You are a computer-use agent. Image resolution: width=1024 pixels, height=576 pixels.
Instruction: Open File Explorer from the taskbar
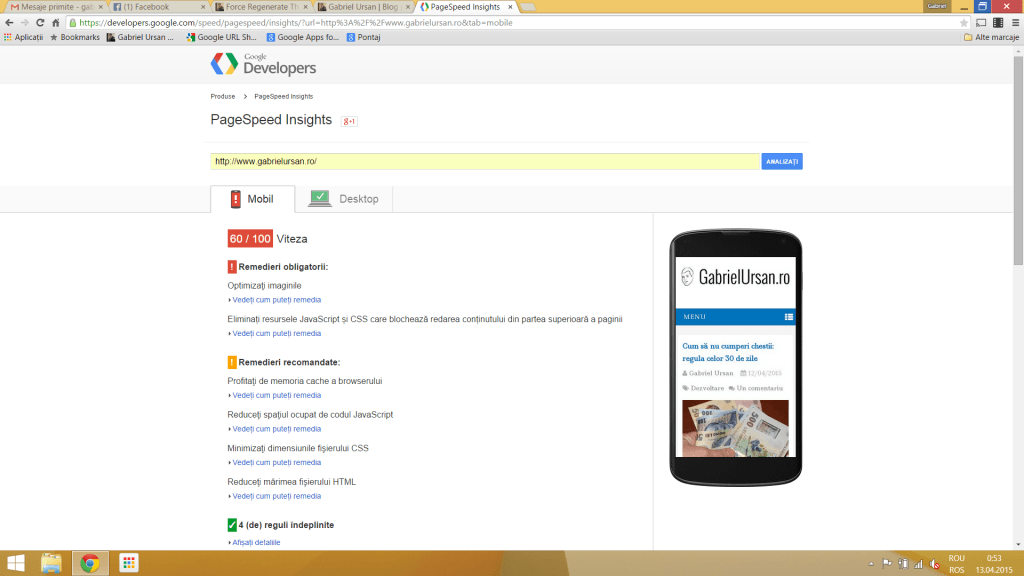point(51,563)
